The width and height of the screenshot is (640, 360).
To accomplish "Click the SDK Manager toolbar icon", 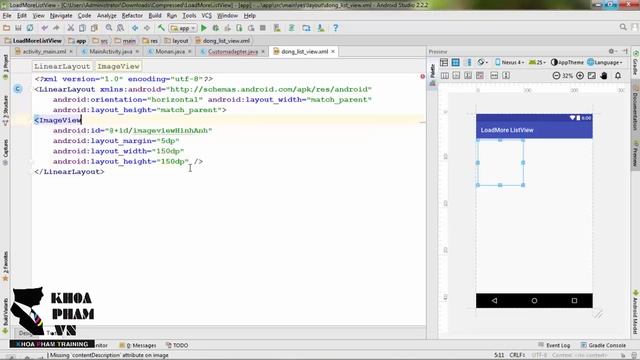I will (x=321, y=28).
